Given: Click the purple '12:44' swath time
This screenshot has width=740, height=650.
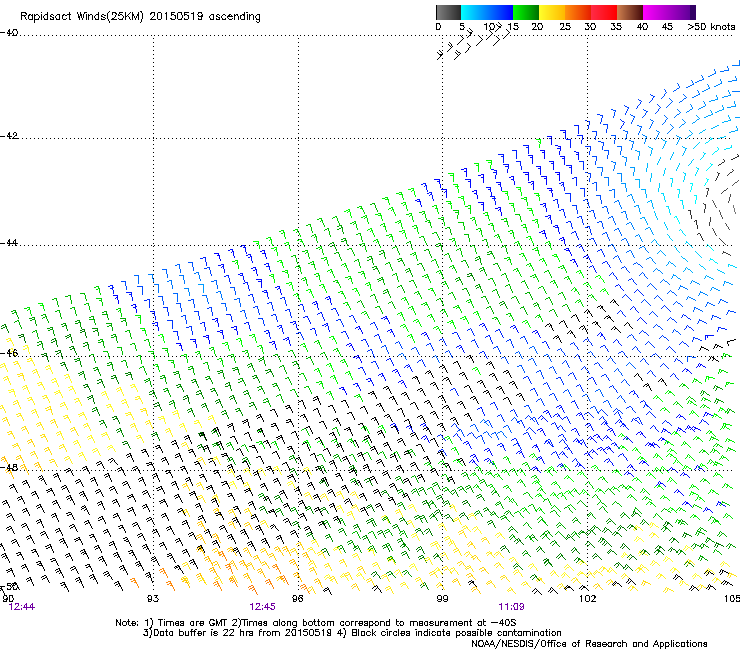Looking at the screenshot, I should pos(22,607).
